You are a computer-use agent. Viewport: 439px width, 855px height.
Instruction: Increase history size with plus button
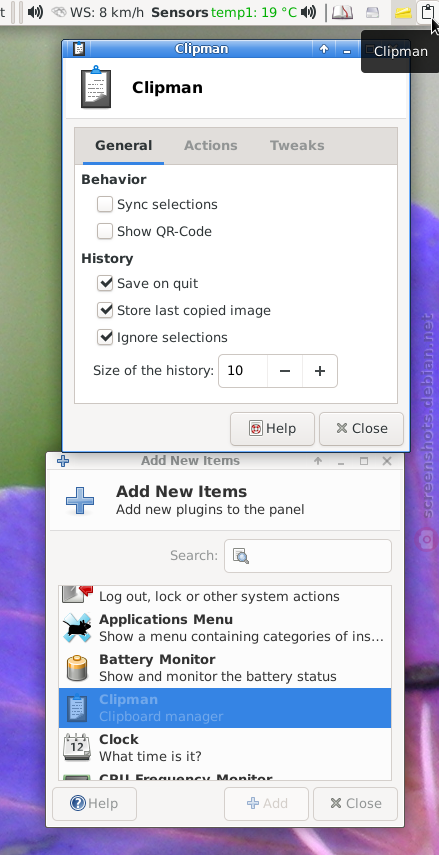[x=320, y=371]
